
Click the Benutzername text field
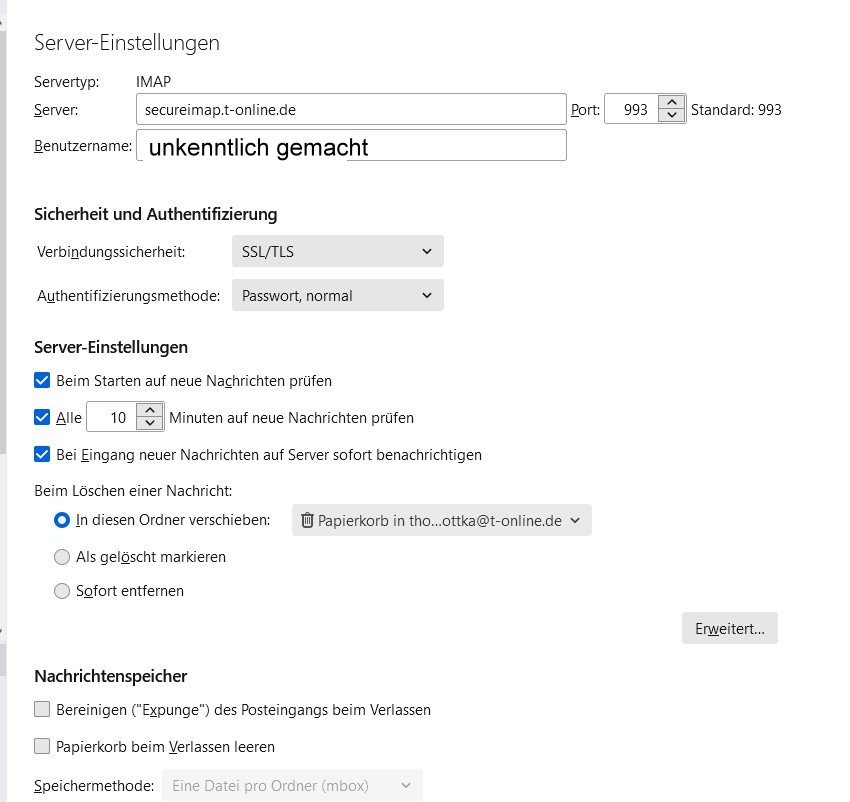(x=350, y=146)
